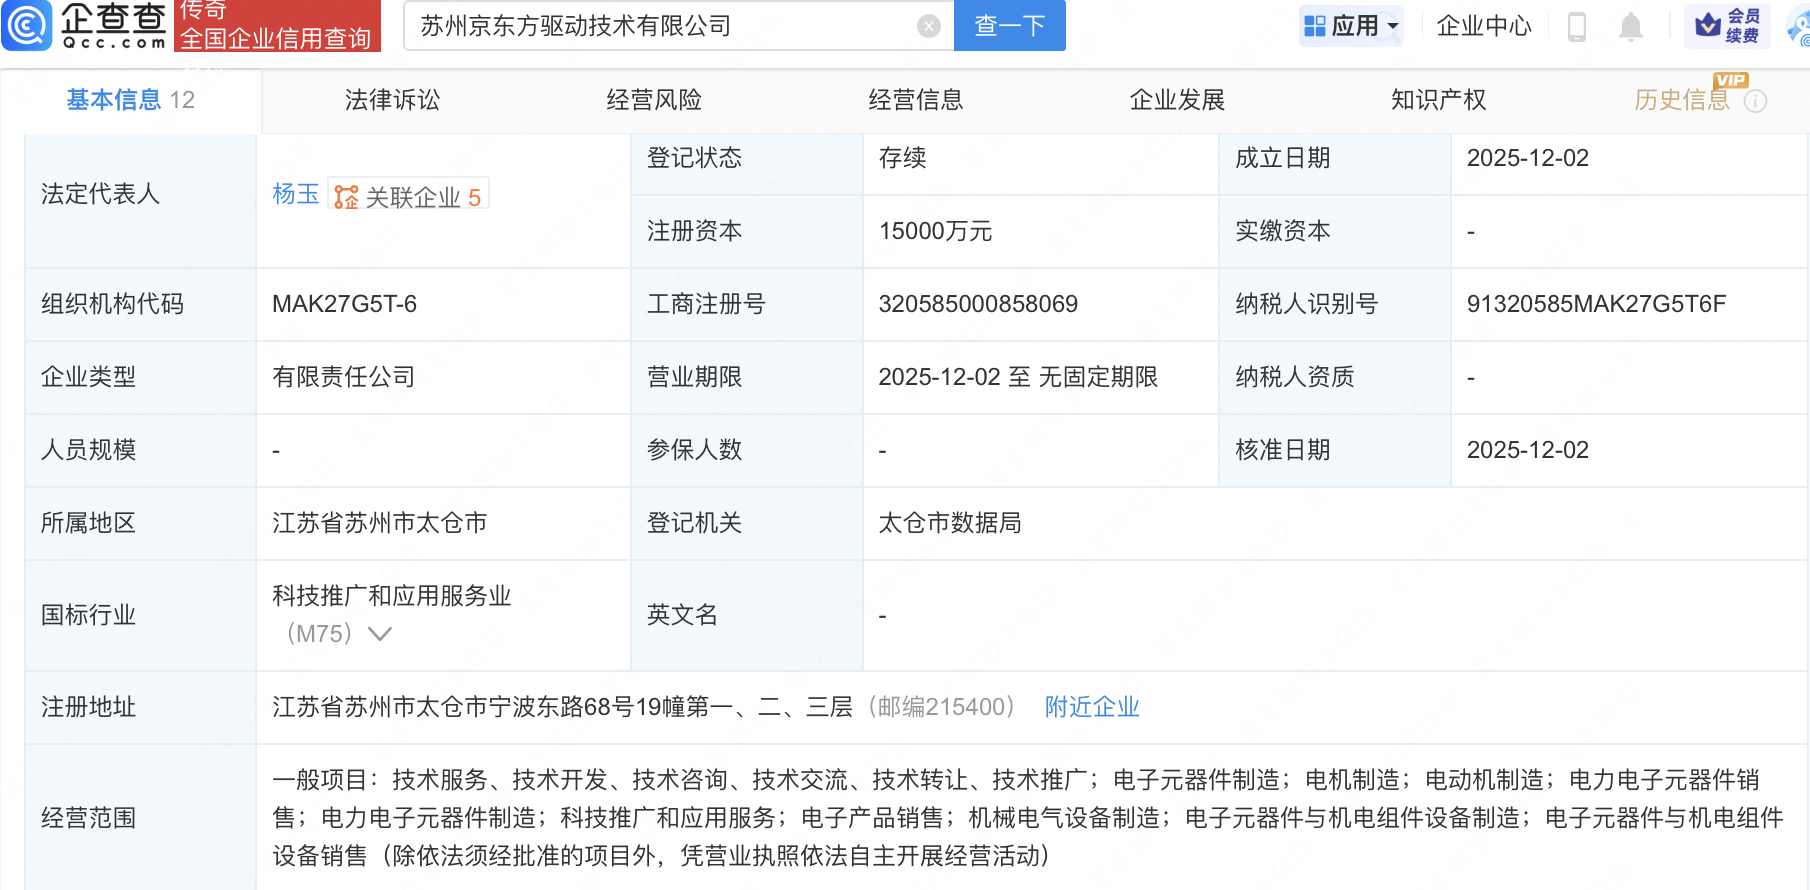Click the mobile phone icon in header
Image resolution: width=1810 pixels, height=890 pixels.
1577,27
